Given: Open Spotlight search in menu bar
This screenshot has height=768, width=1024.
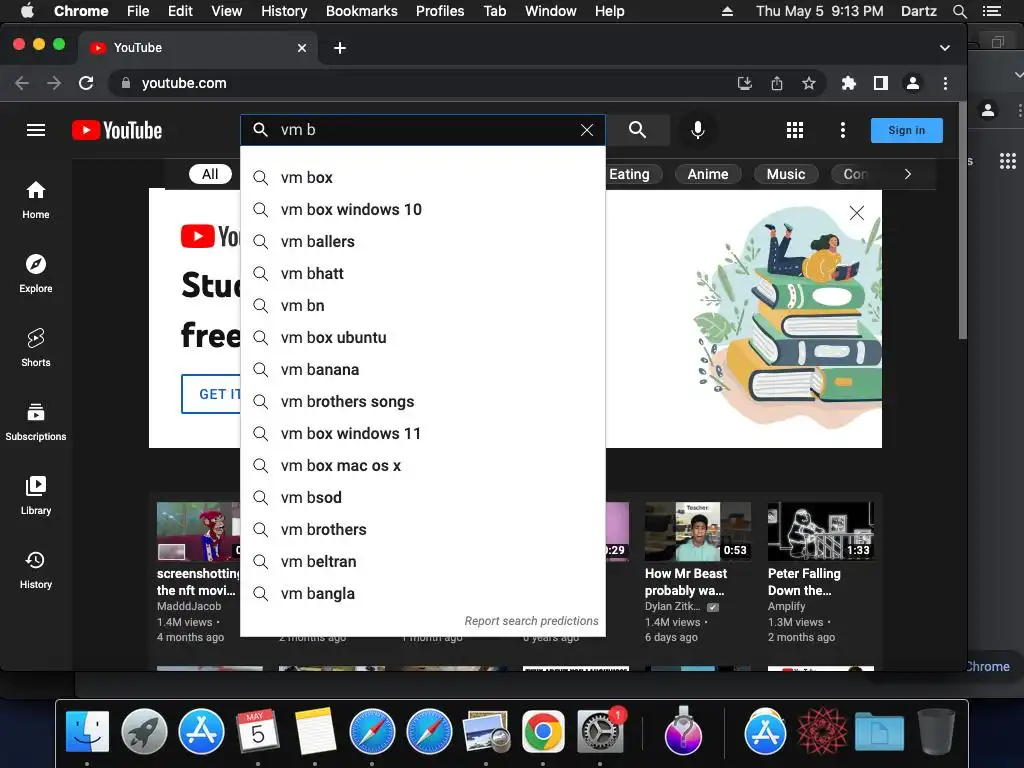Looking at the screenshot, I should point(959,11).
